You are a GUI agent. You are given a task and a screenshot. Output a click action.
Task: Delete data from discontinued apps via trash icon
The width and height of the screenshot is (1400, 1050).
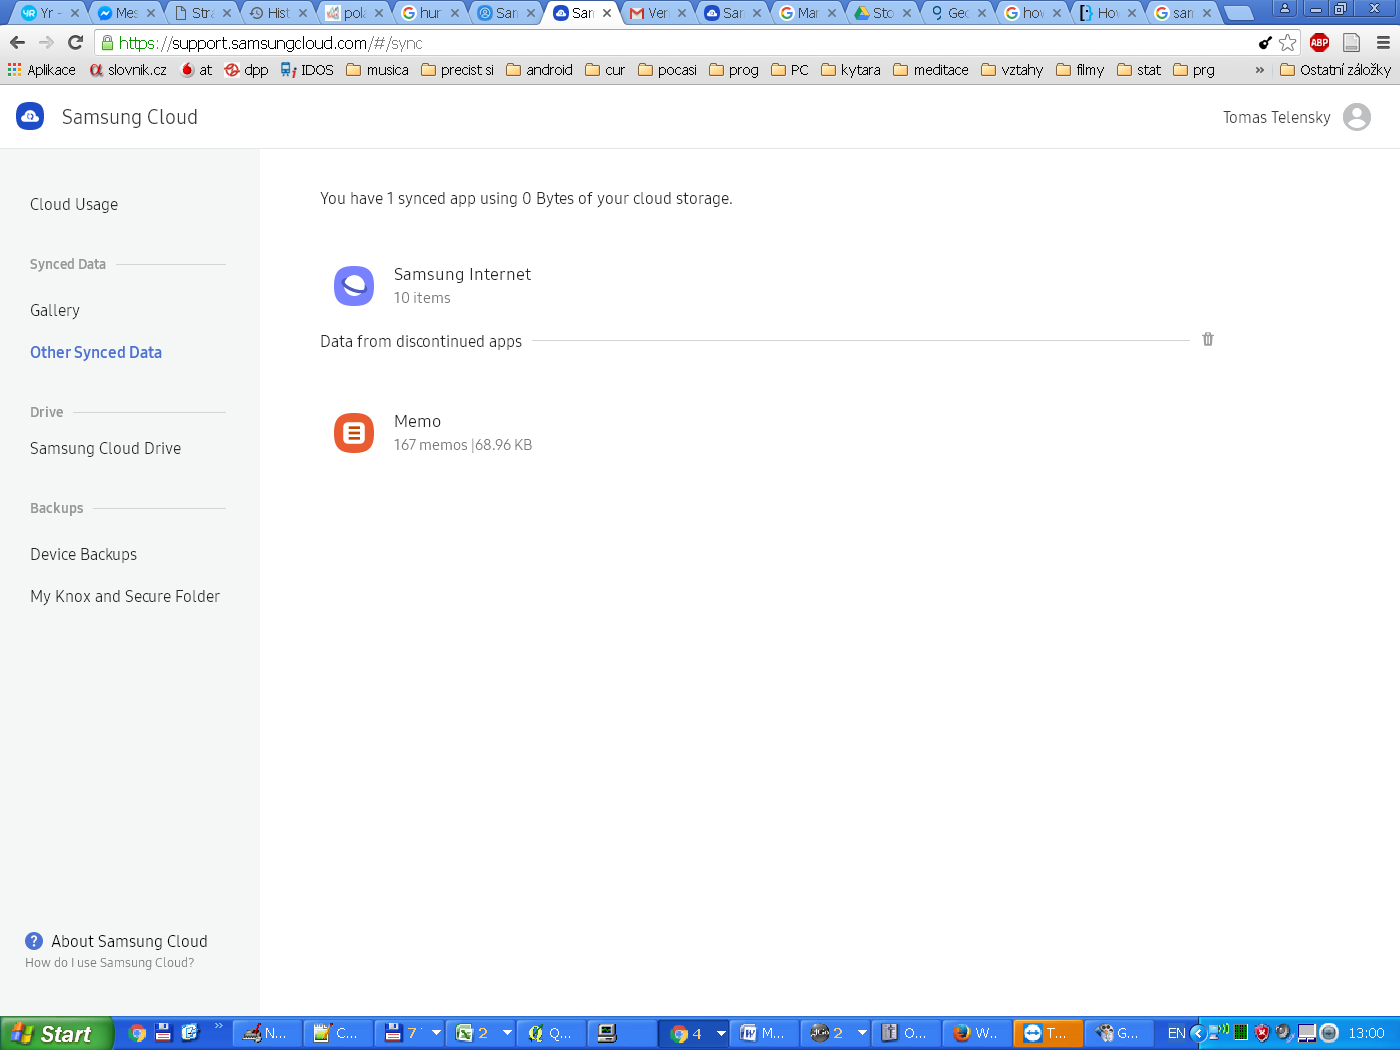tap(1208, 339)
